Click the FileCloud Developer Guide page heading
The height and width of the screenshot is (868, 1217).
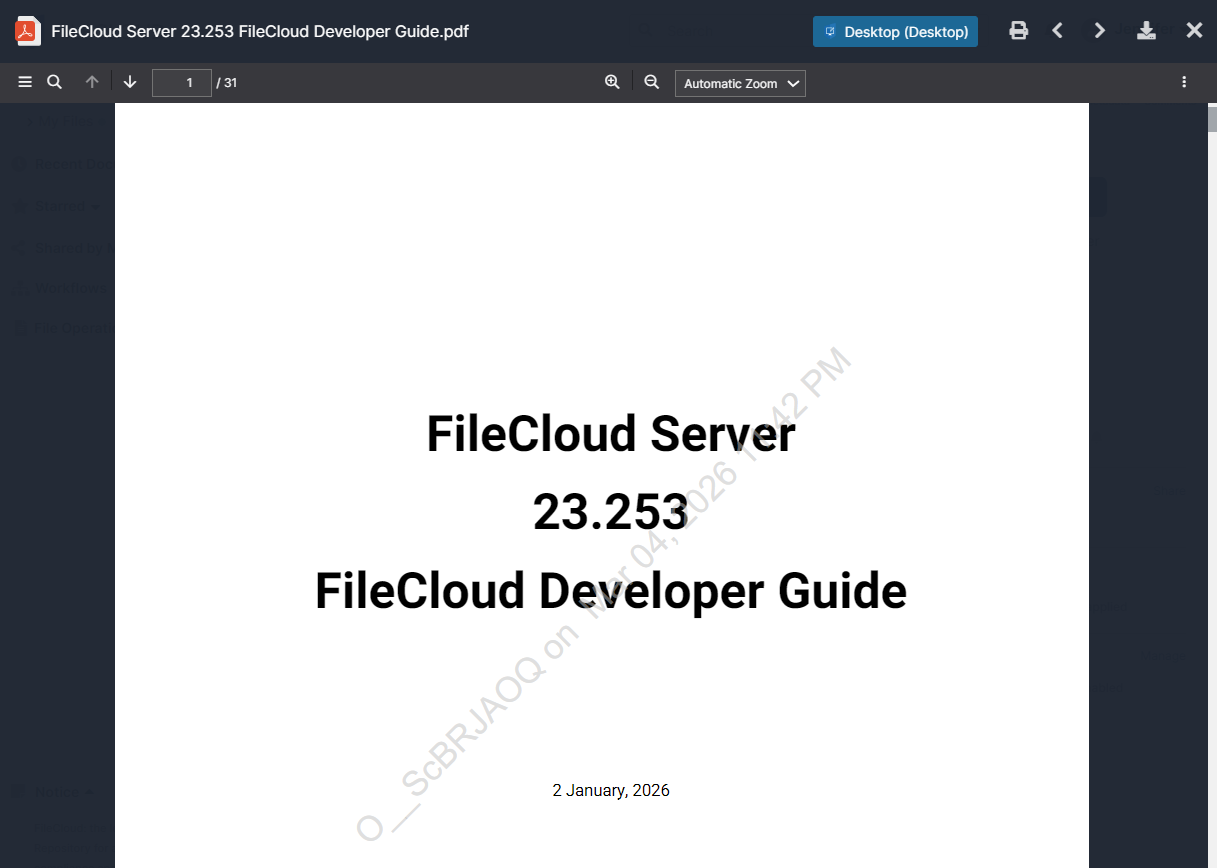pos(610,590)
